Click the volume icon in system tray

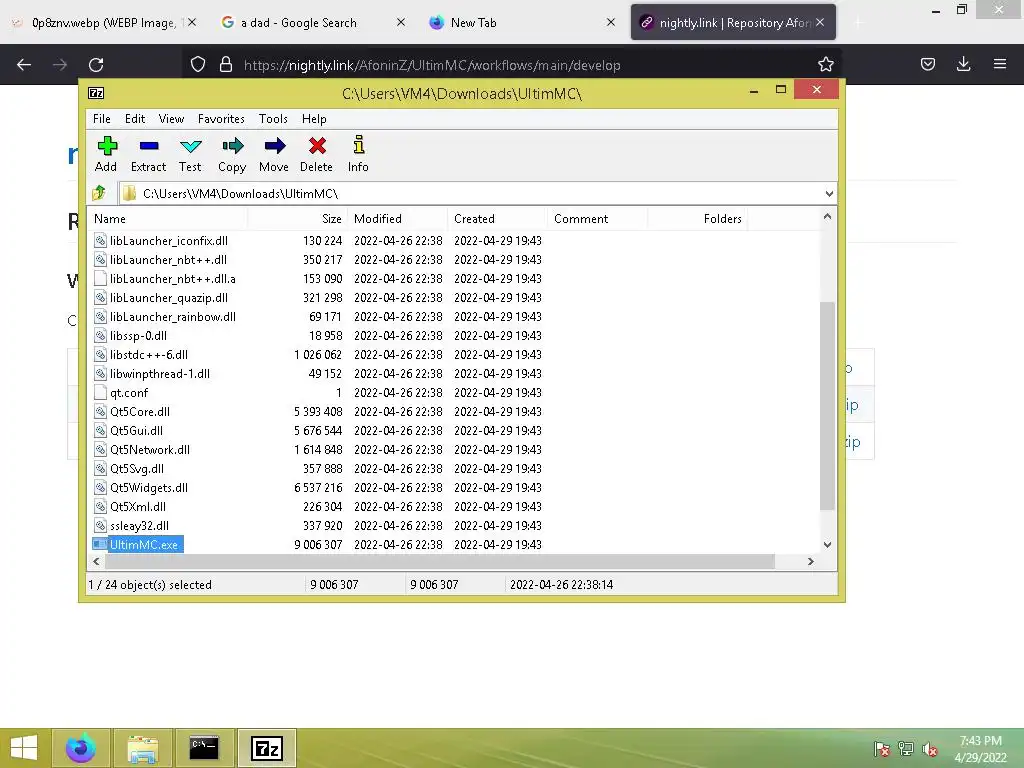[930, 749]
